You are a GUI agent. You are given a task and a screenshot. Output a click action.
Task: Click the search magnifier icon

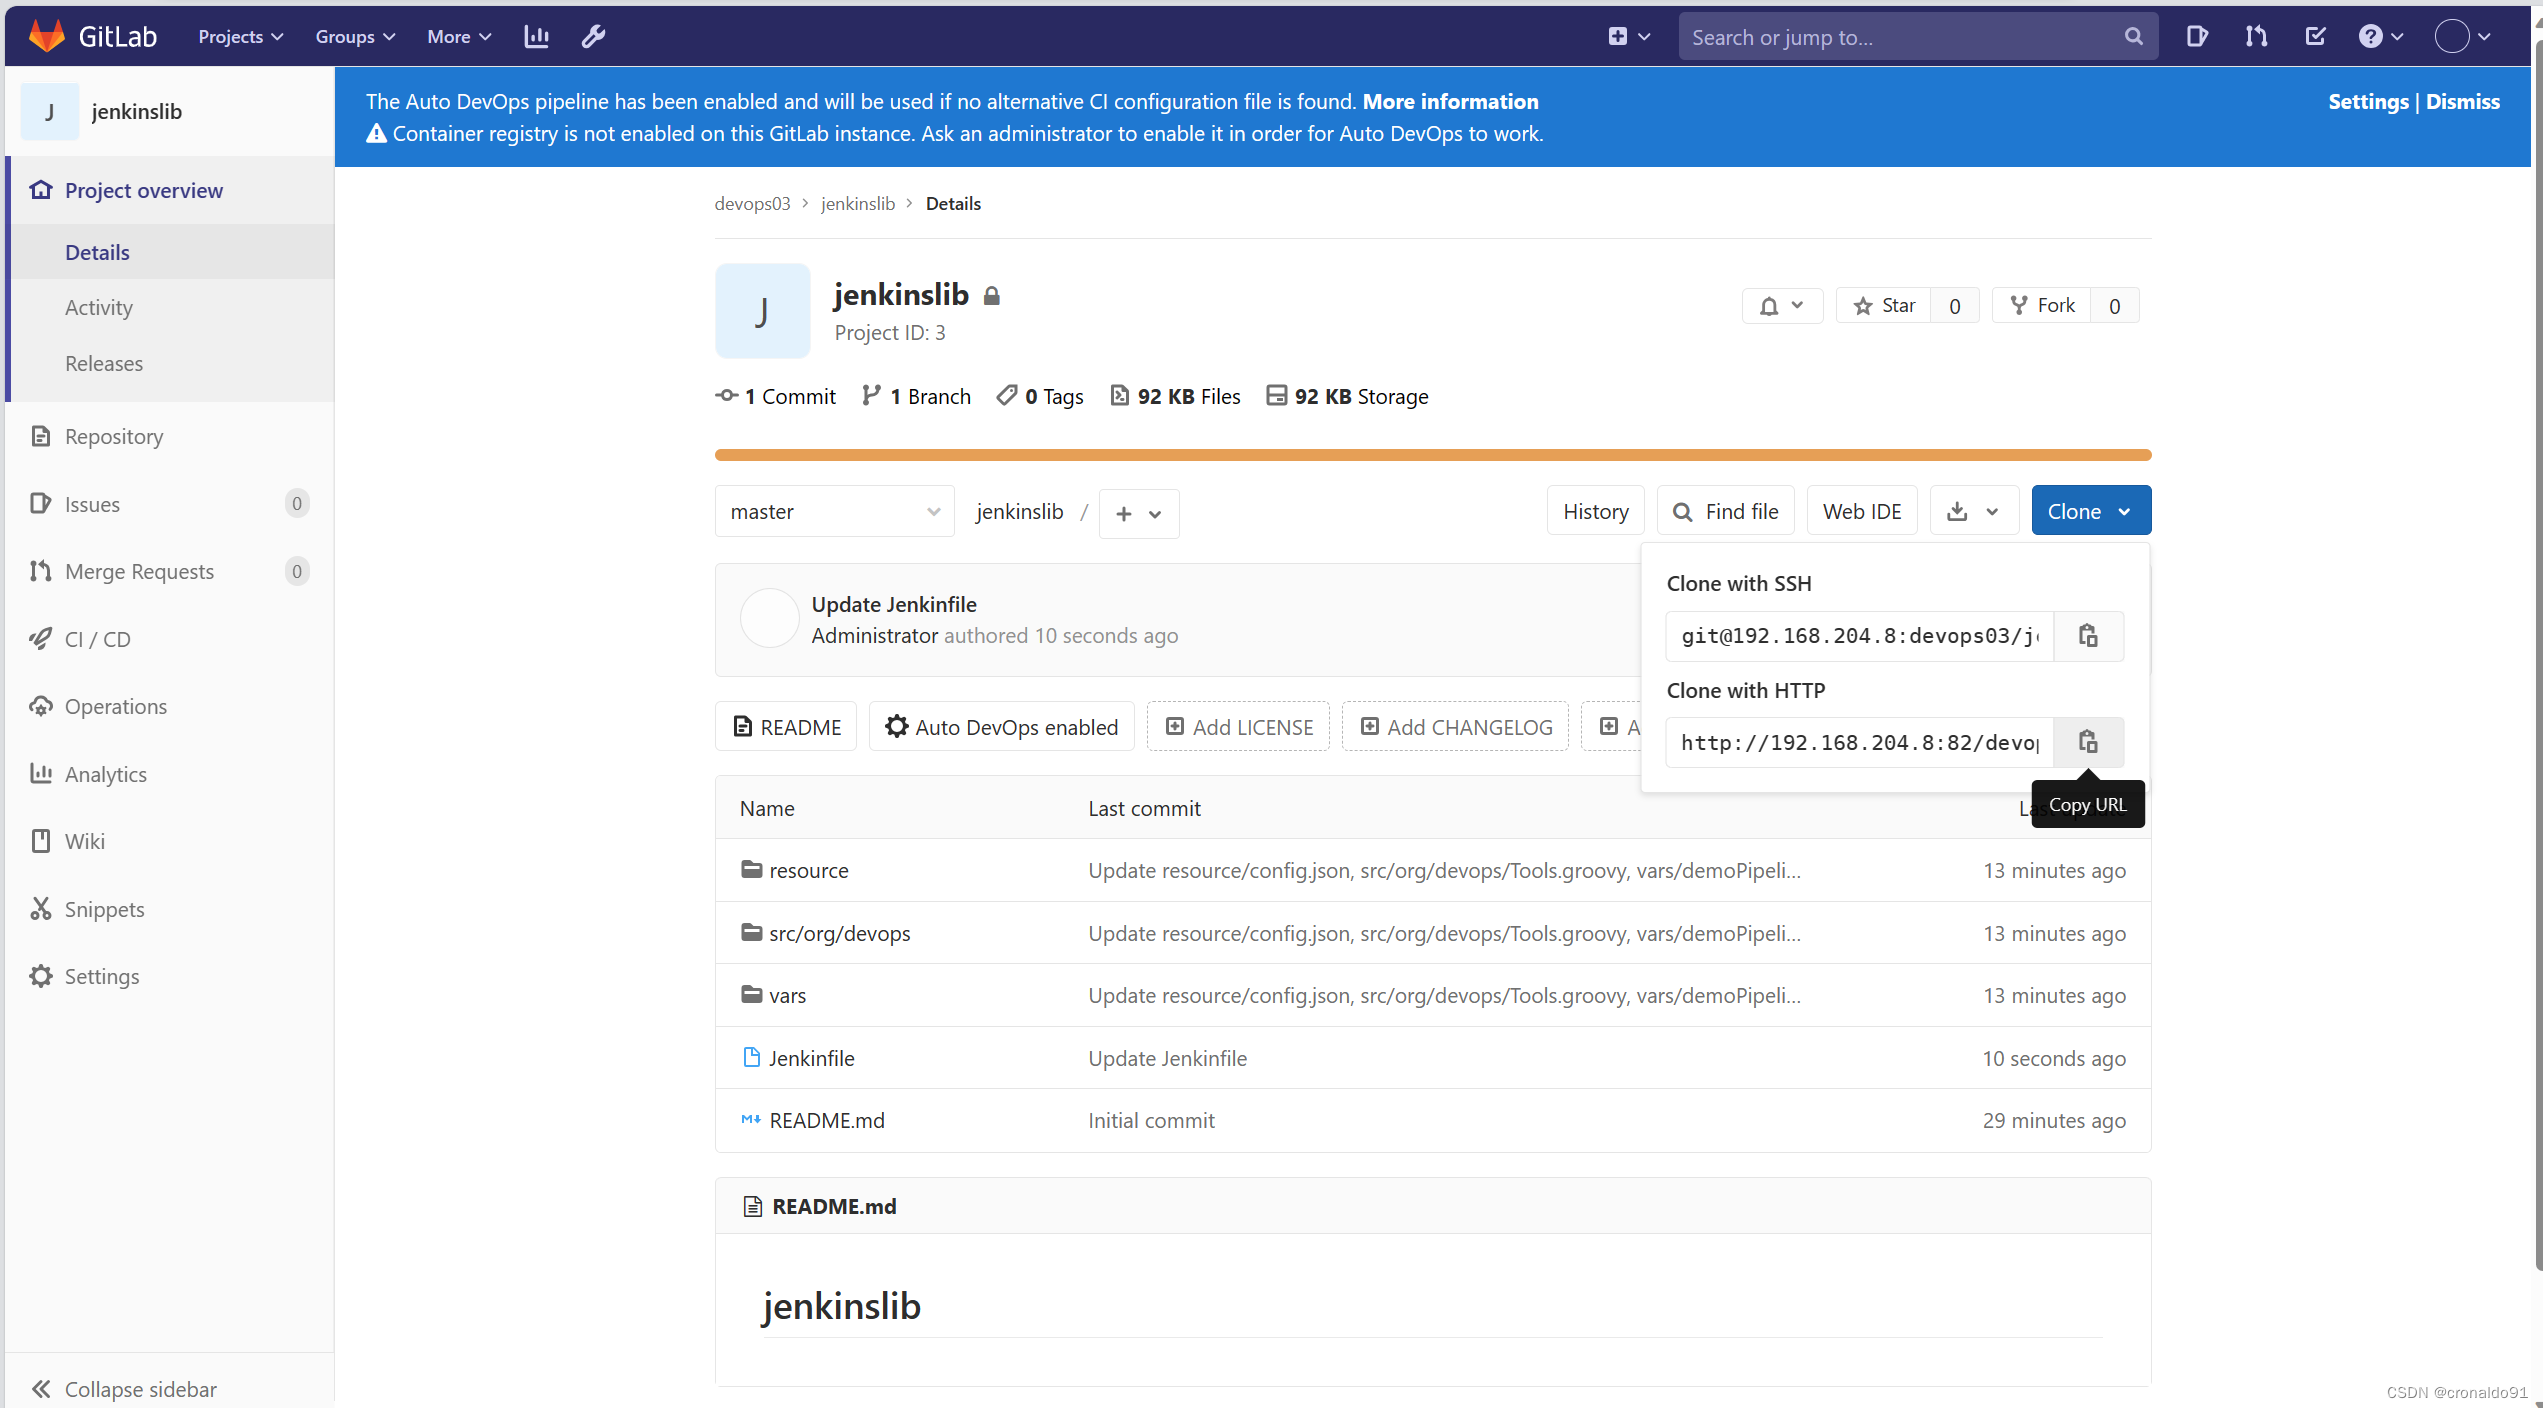pyautogui.click(x=2133, y=37)
